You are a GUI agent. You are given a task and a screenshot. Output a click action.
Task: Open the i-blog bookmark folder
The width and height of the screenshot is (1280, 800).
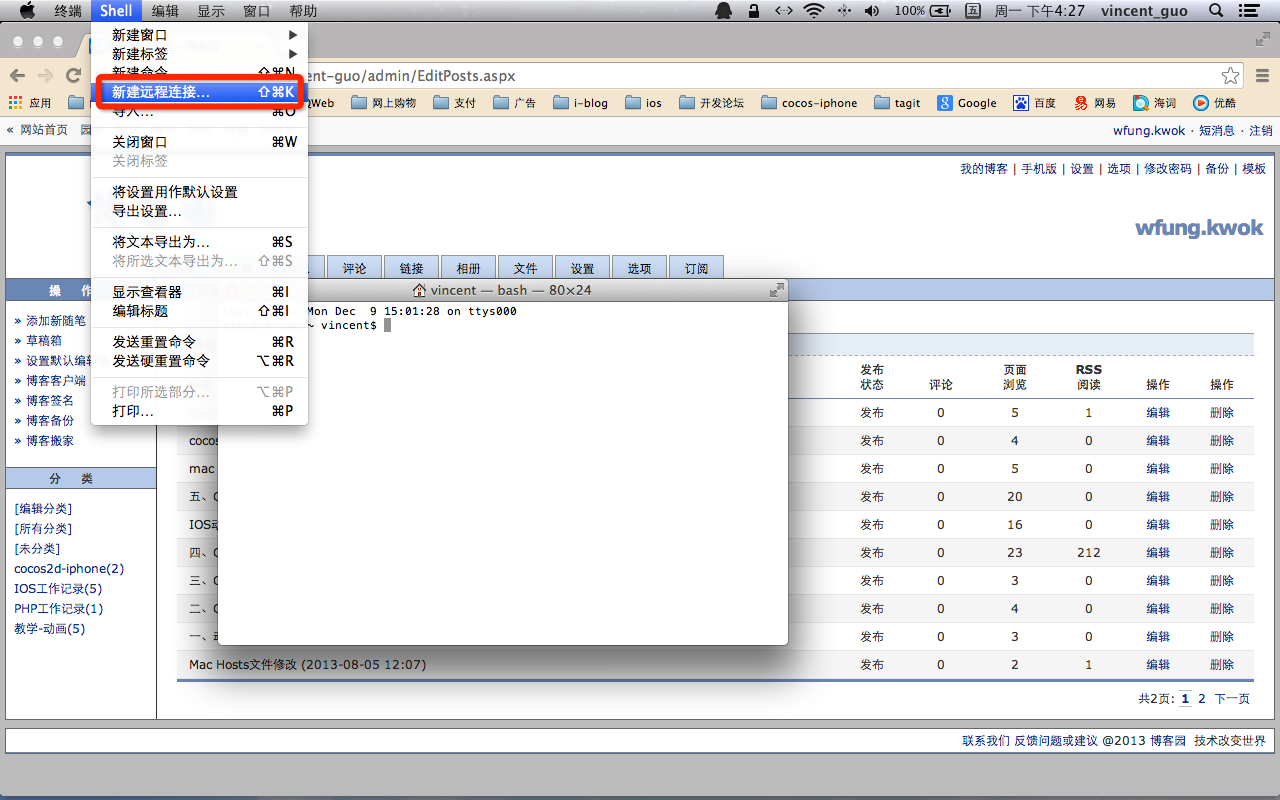[579, 103]
